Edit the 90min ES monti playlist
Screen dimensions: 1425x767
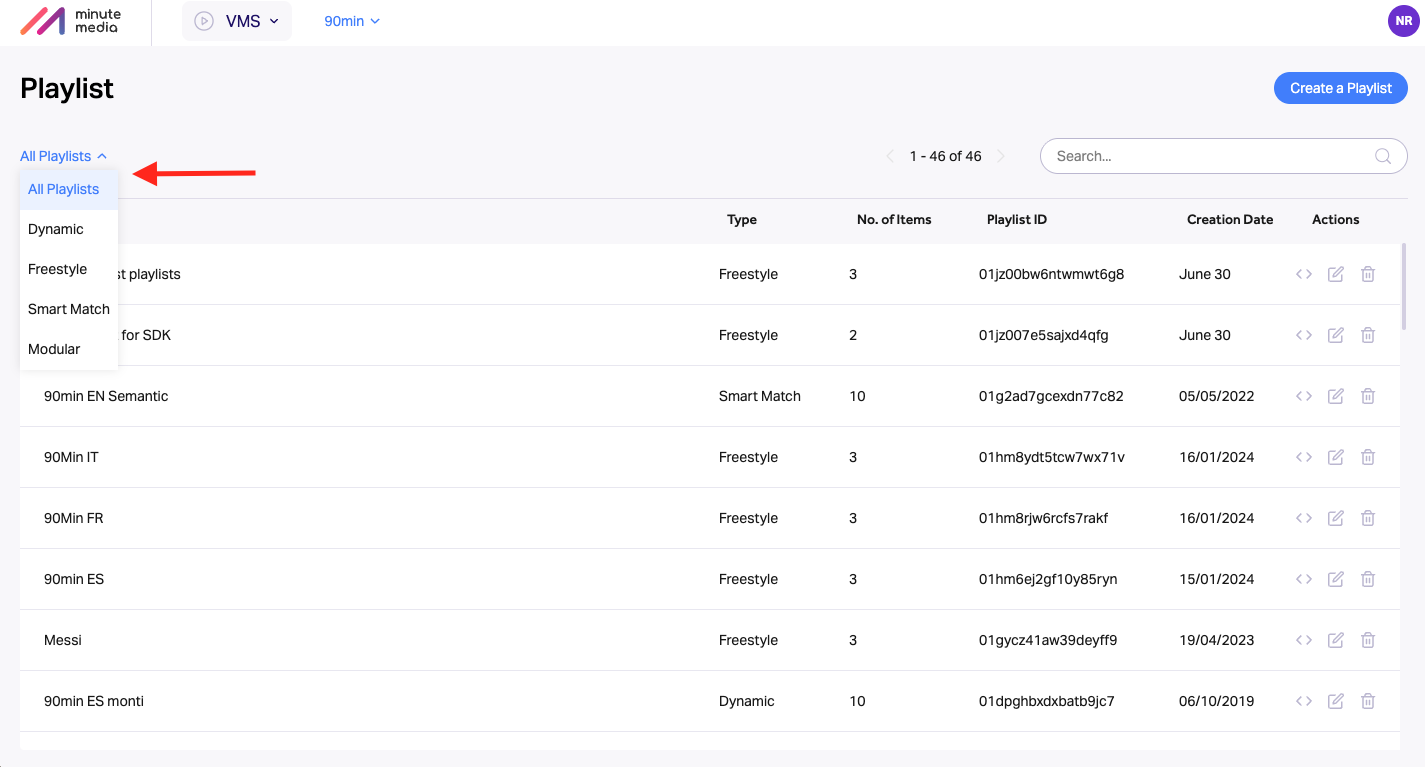pyautogui.click(x=1335, y=701)
